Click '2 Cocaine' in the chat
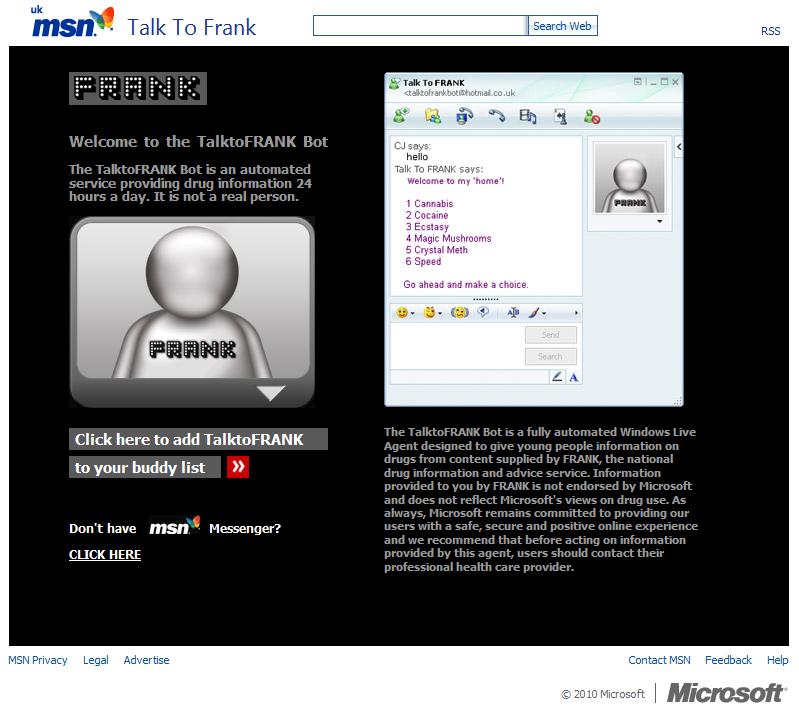Viewport: 799px width, 709px height. pyautogui.click(x=427, y=215)
